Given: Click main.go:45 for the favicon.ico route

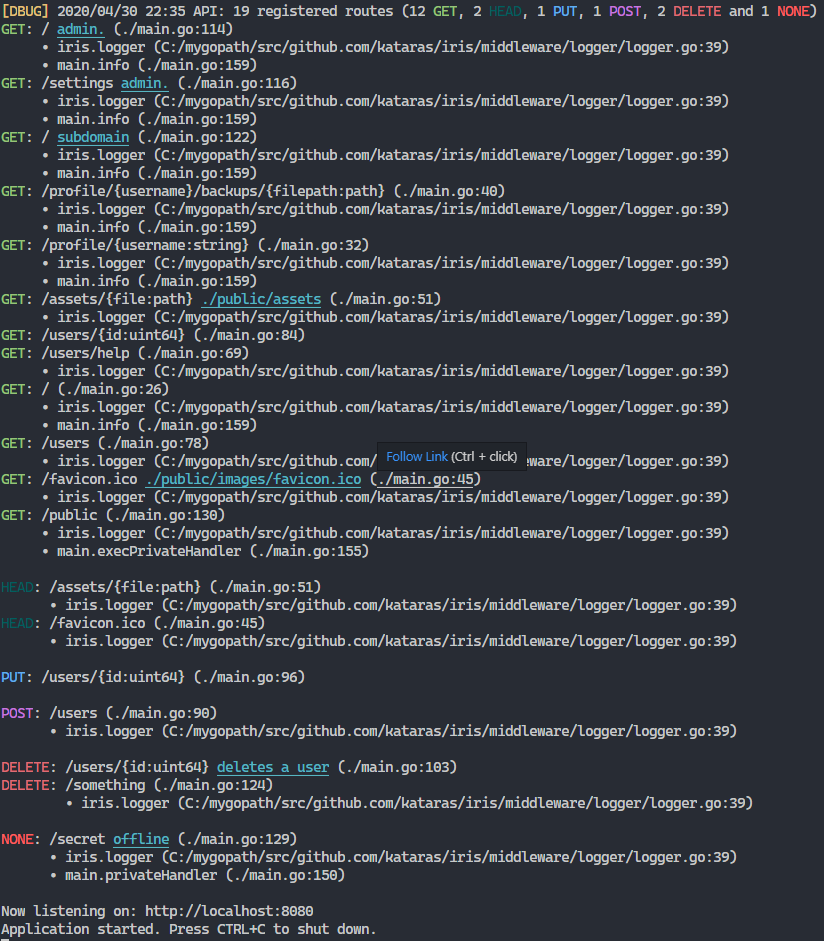Looking at the screenshot, I should (x=434, y=479).
